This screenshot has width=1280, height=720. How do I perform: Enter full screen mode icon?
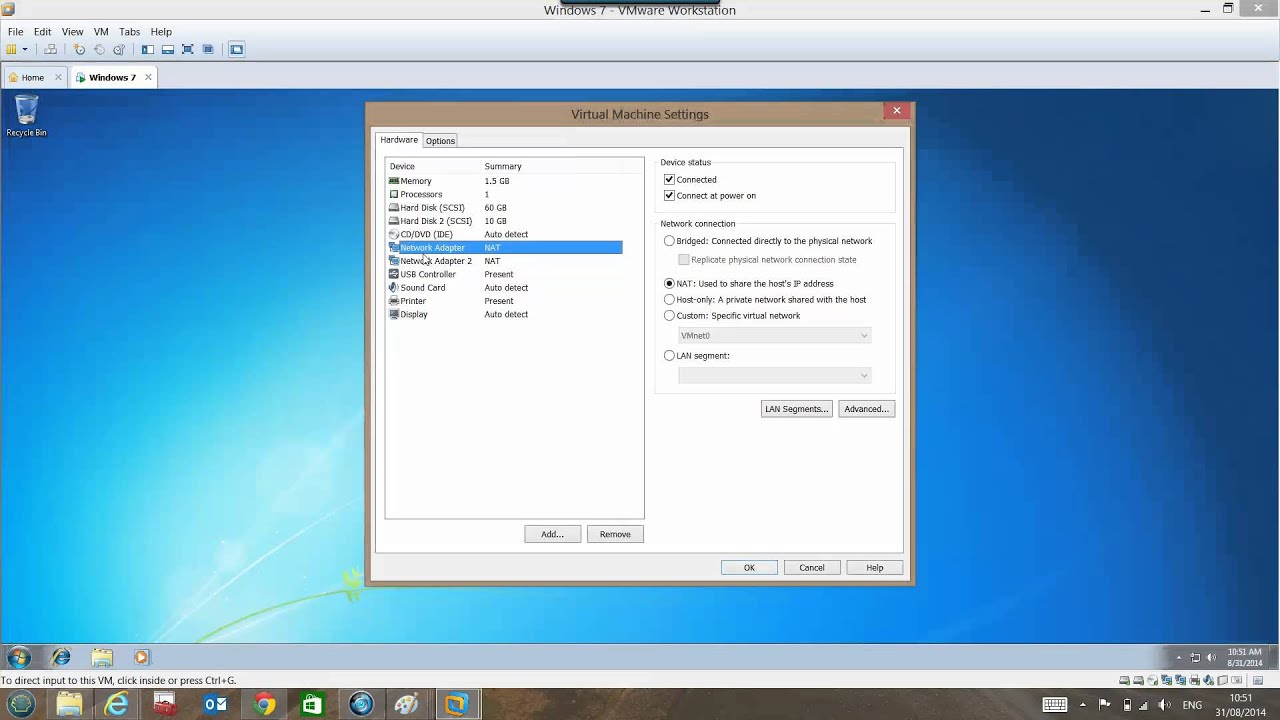187,49
